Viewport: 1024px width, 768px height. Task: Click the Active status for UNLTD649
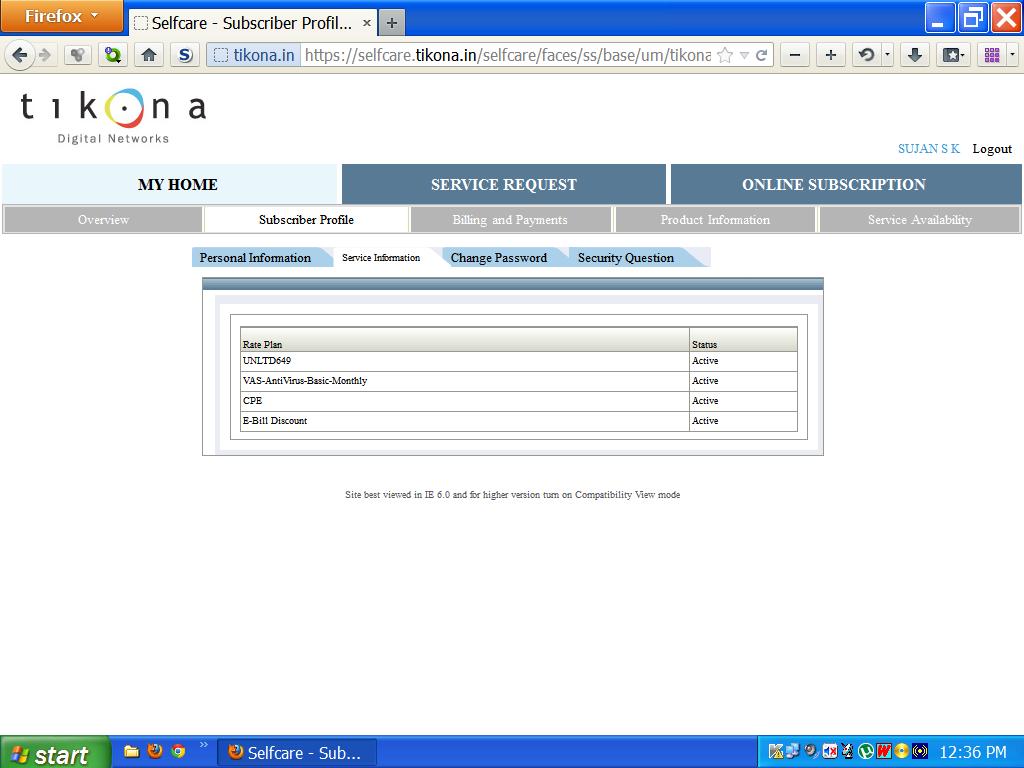pos(743,361)
